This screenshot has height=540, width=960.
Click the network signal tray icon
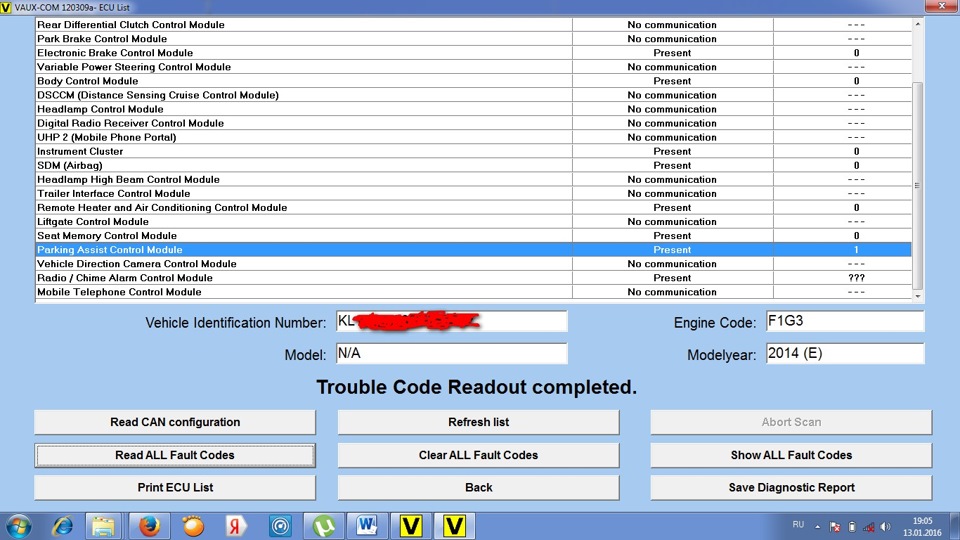coord(869,527)
